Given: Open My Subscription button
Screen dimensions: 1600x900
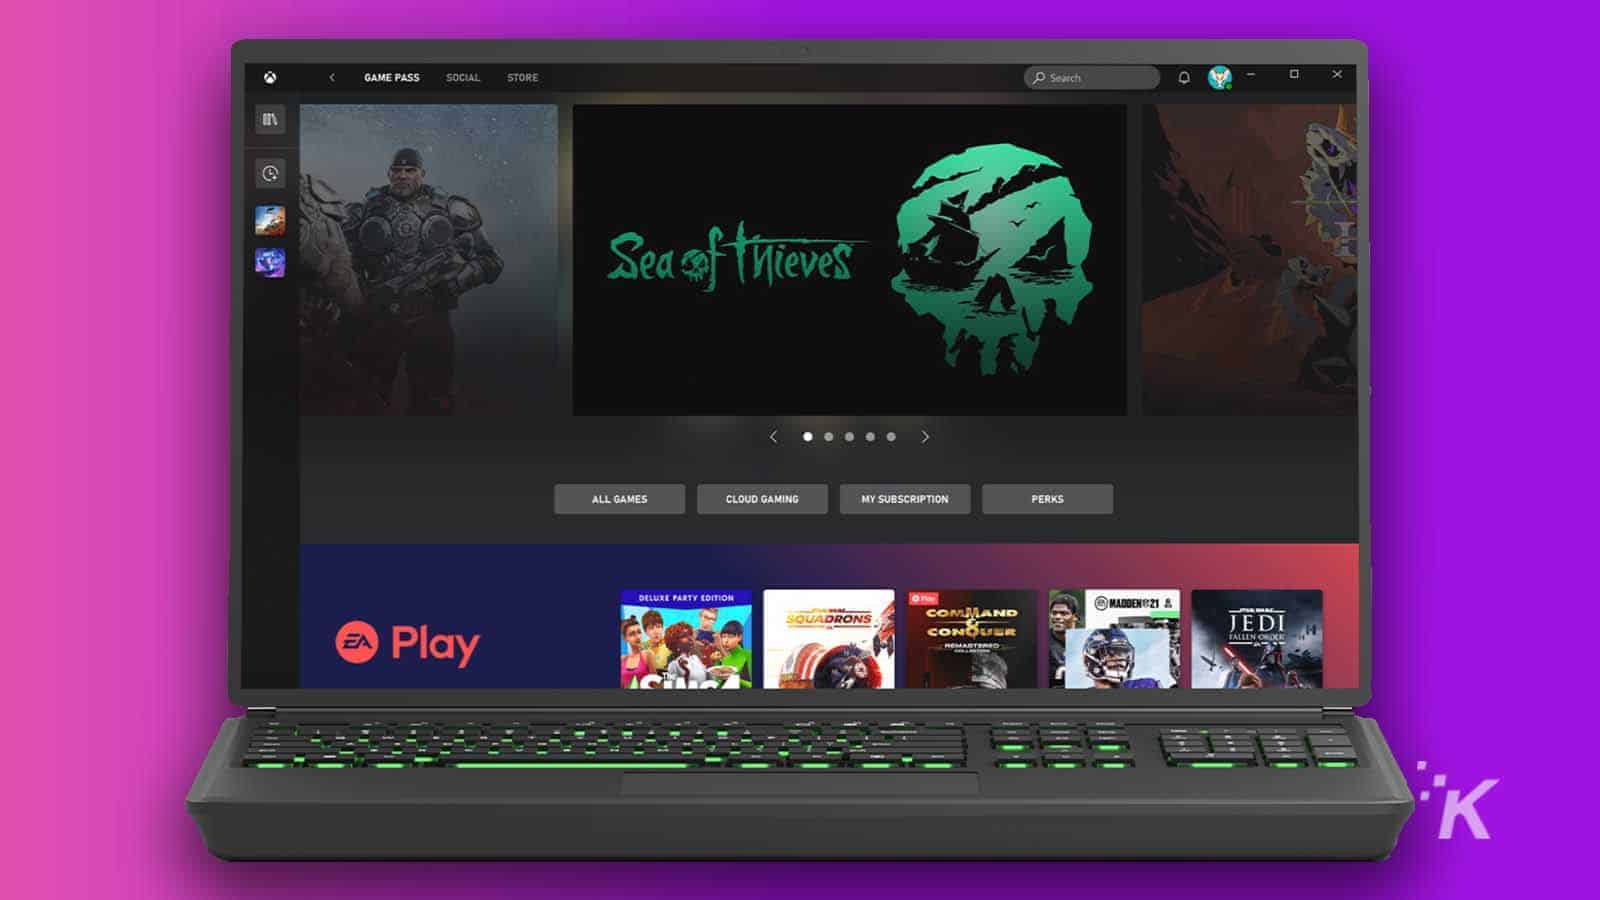Looking at the screenshot, I should (x=905, y=499).
